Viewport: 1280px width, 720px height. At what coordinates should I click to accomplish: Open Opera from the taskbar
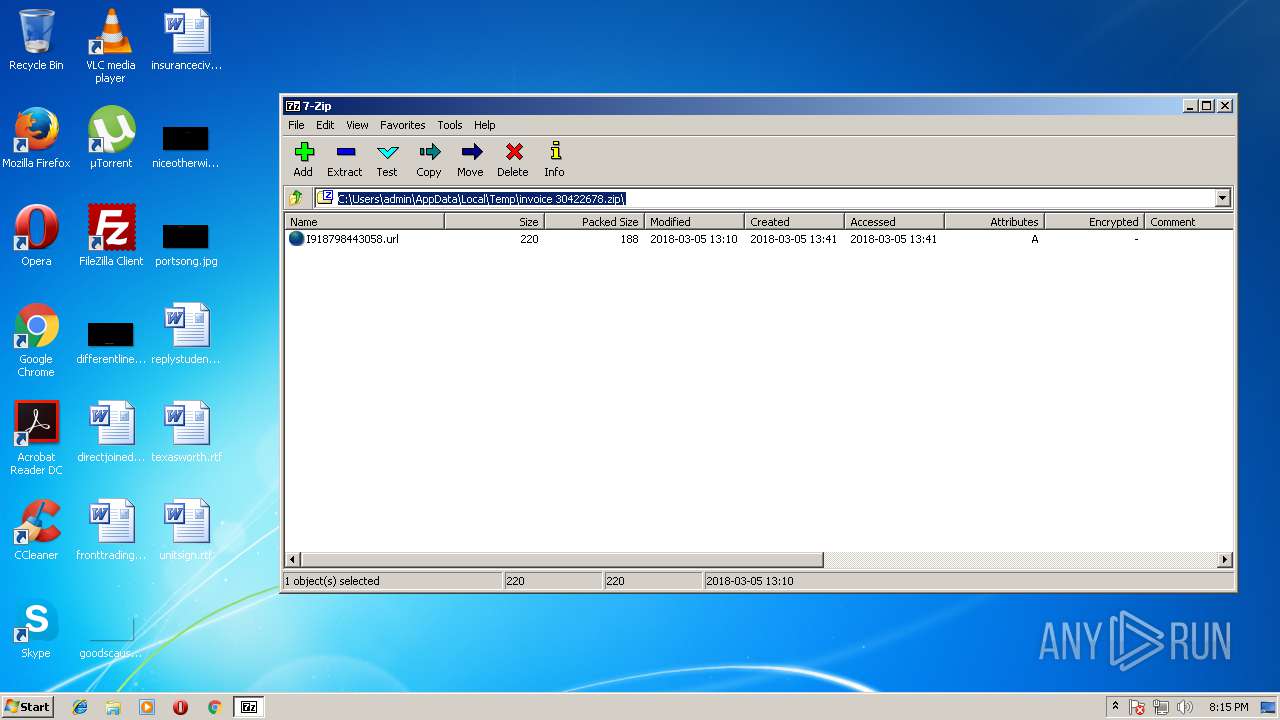pos(180,707)
